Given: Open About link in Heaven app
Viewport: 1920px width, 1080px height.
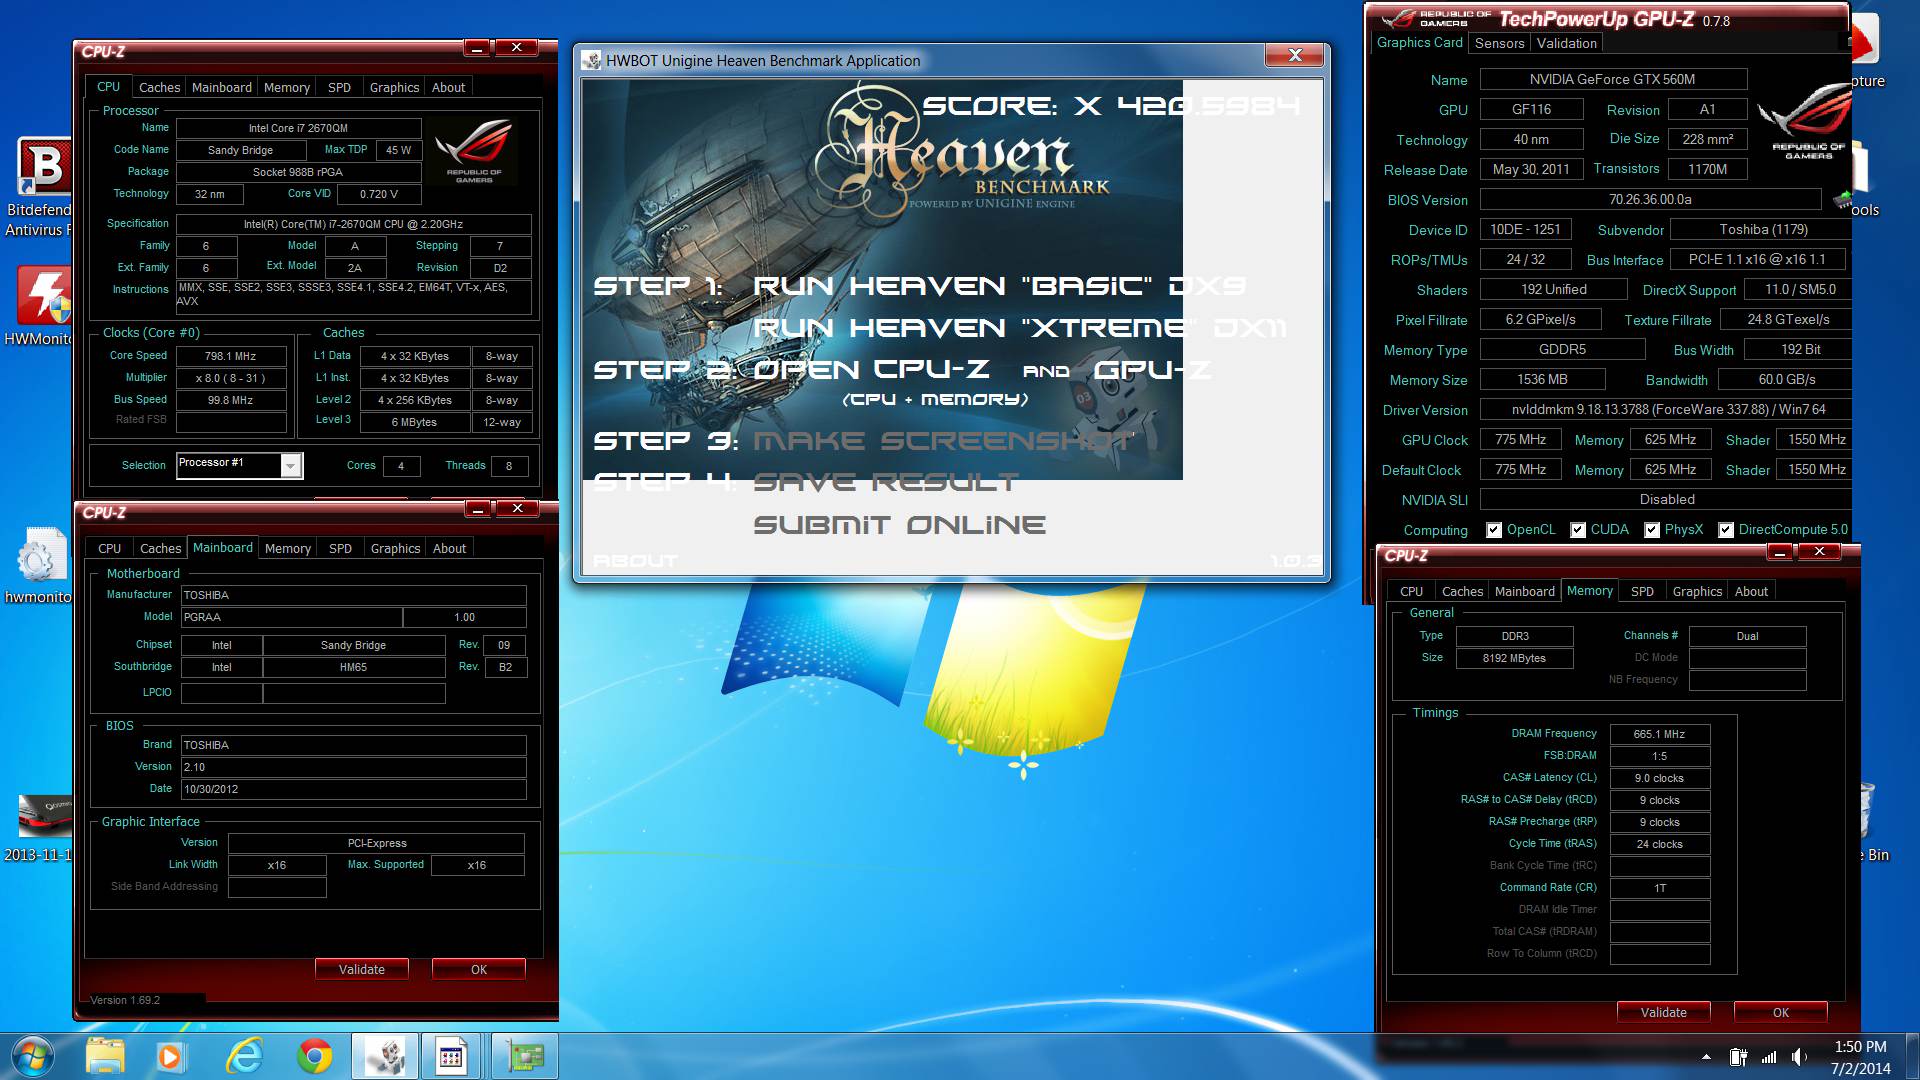Looking at the screenshot, I should pos(635,561).
